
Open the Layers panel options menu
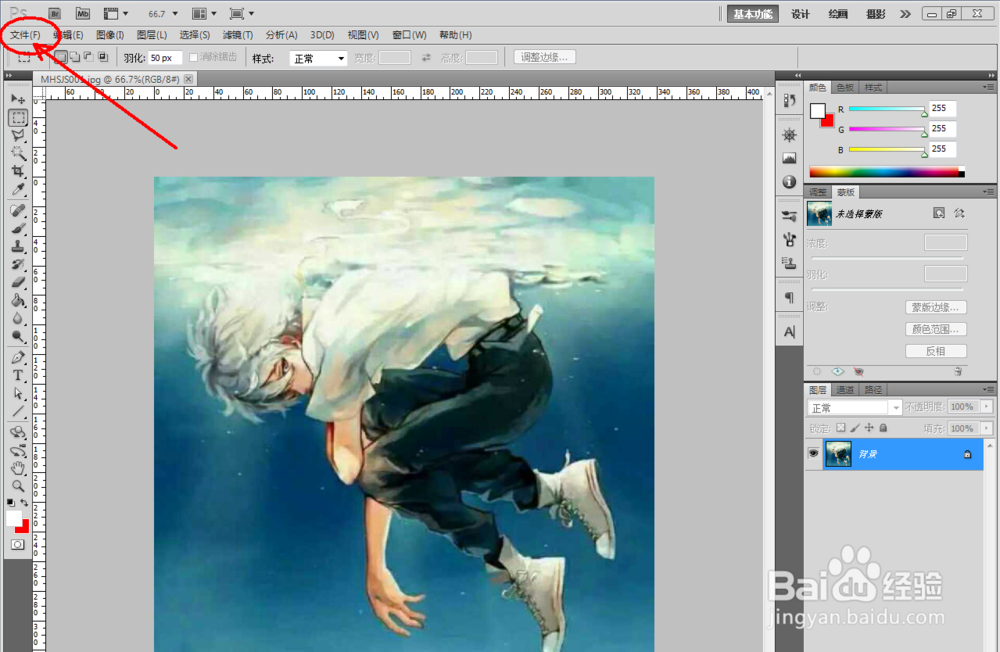tap(988, 389)
